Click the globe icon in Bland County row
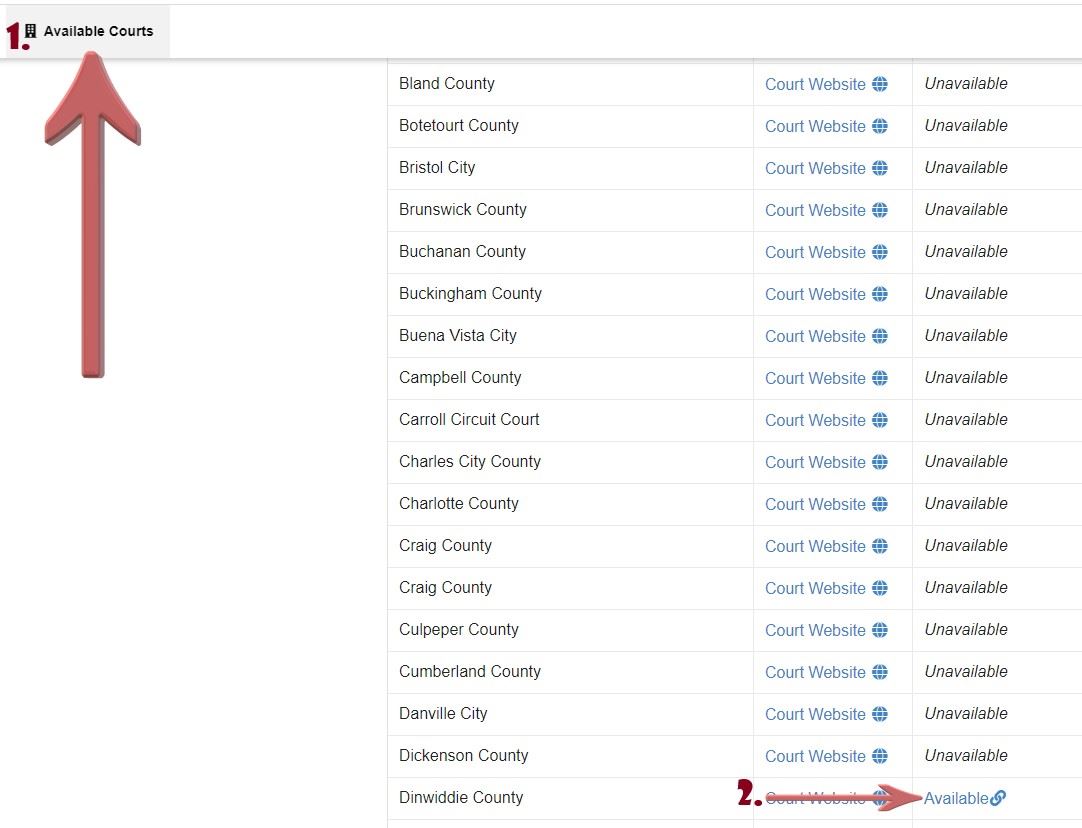Image resolution: width=1082 pixels, height=828 pixels. coord(879,84)
